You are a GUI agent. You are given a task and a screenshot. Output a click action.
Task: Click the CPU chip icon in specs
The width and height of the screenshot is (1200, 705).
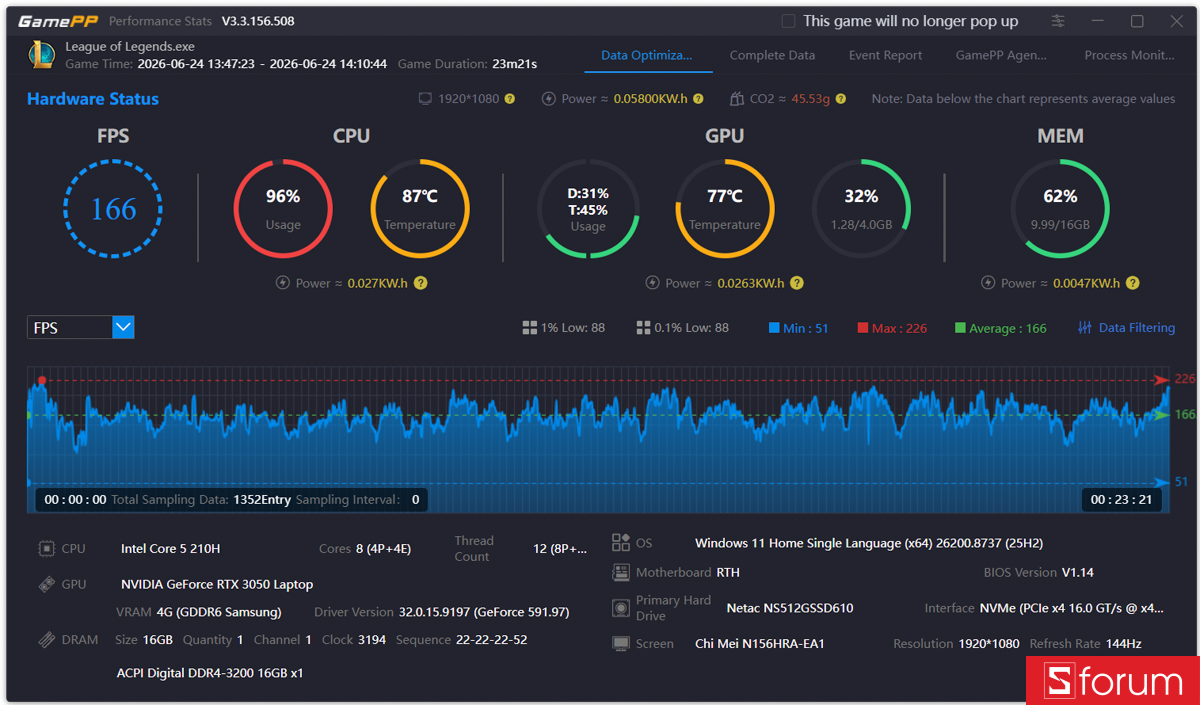pos(46,548)
